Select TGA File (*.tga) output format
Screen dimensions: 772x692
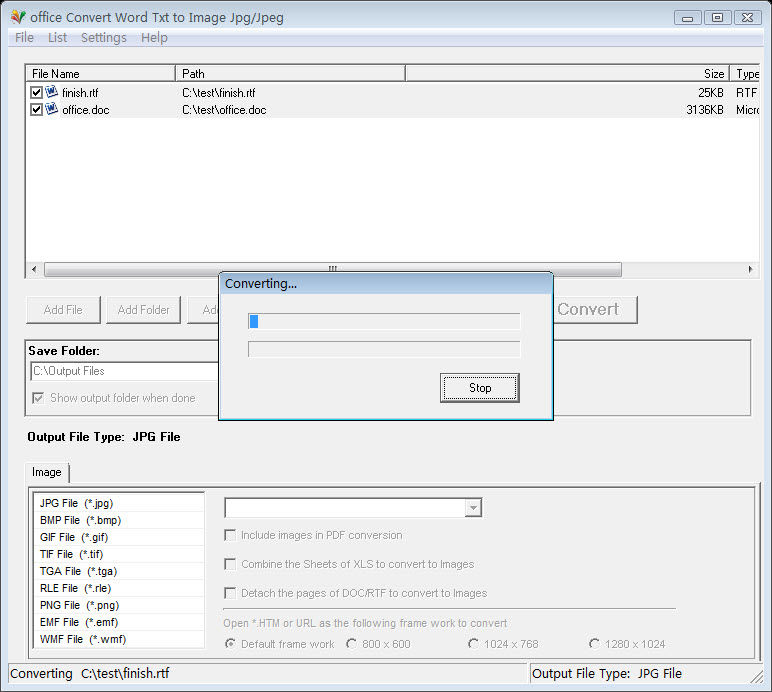click(x=119, y=571)
